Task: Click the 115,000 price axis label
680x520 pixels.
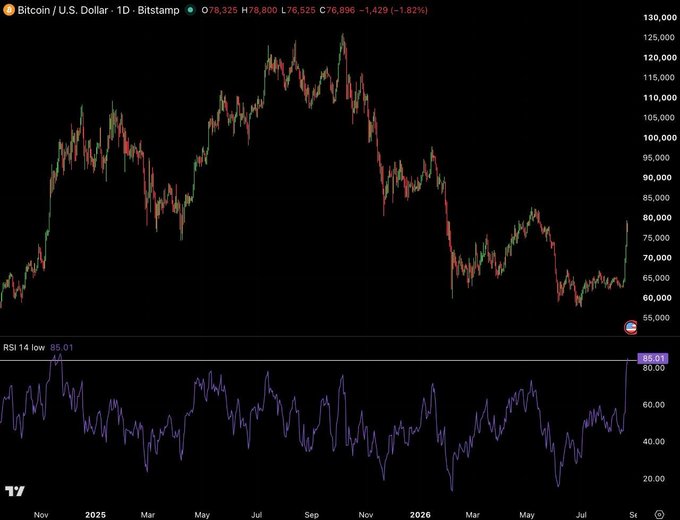Action: point(659,77)
